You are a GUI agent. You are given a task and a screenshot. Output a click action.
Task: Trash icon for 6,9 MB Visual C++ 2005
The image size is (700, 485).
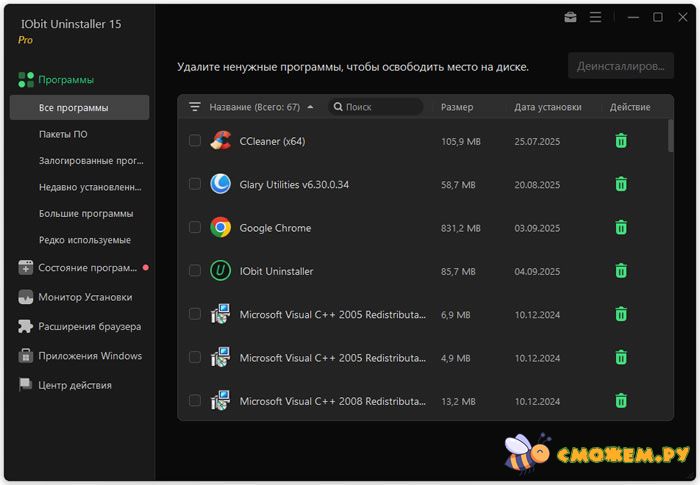click(621, 314)
